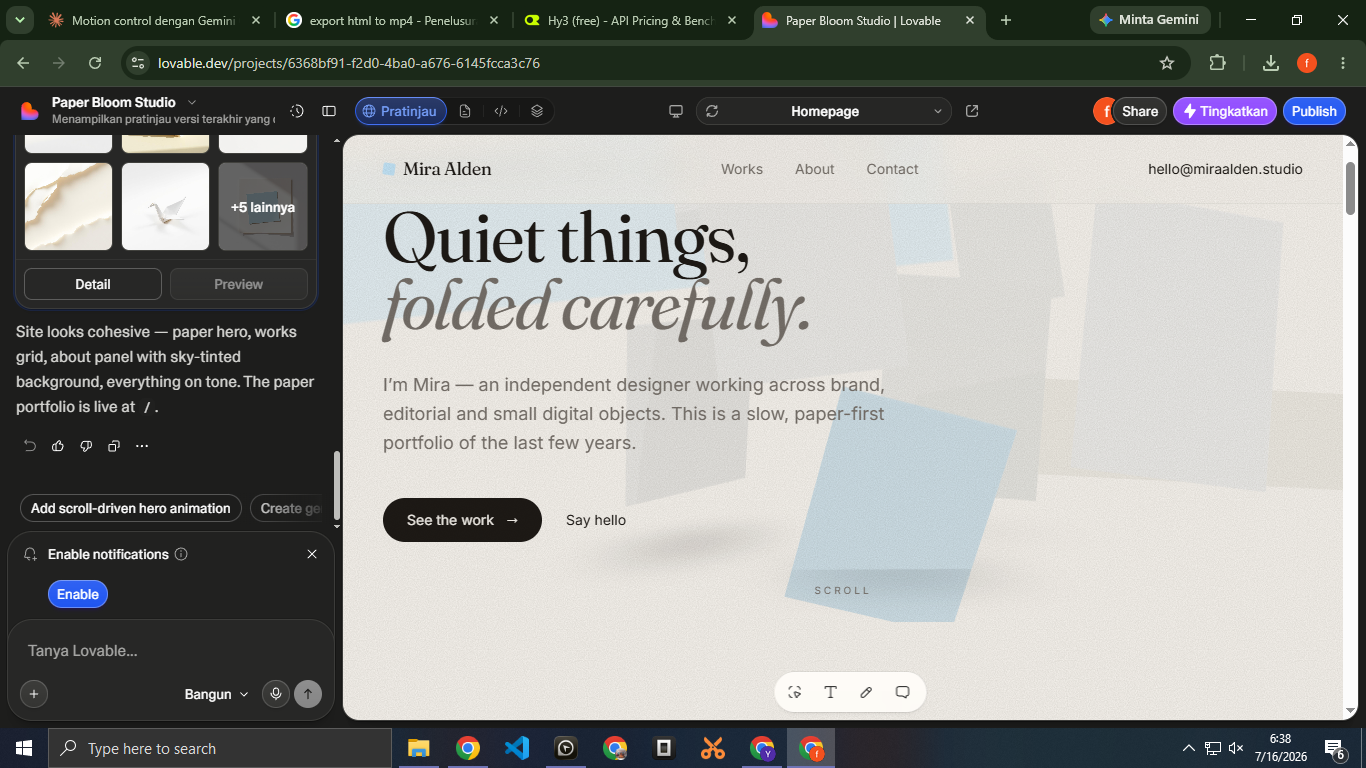Click the Share button
Image resolution: width=1366 pixels, height=768 pixels.
point(1139,111)
